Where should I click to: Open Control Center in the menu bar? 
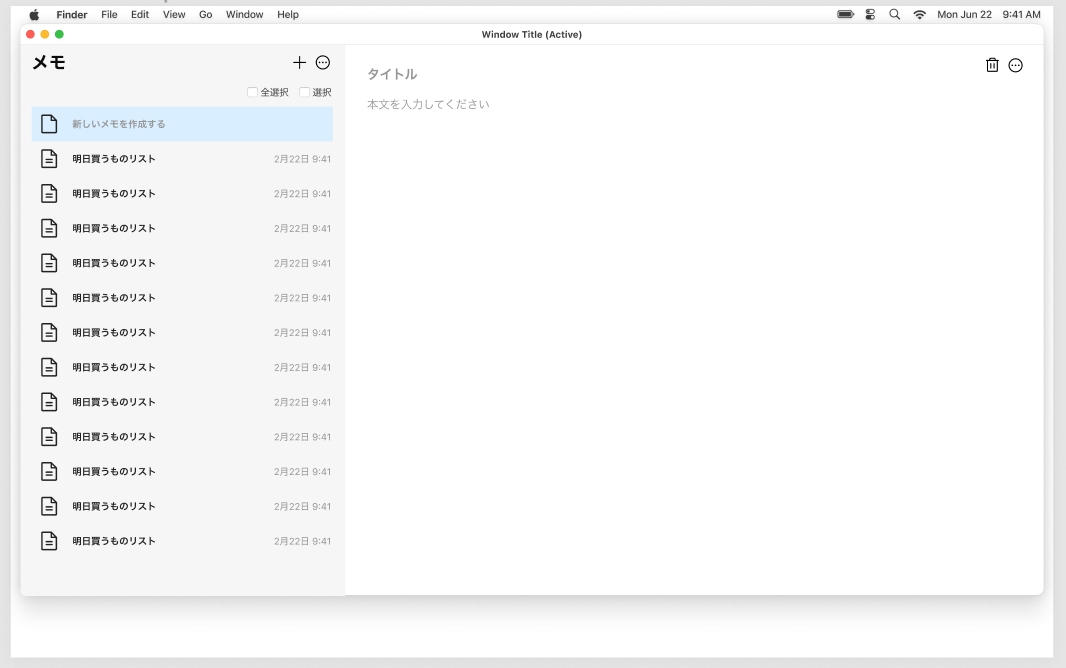870,15
